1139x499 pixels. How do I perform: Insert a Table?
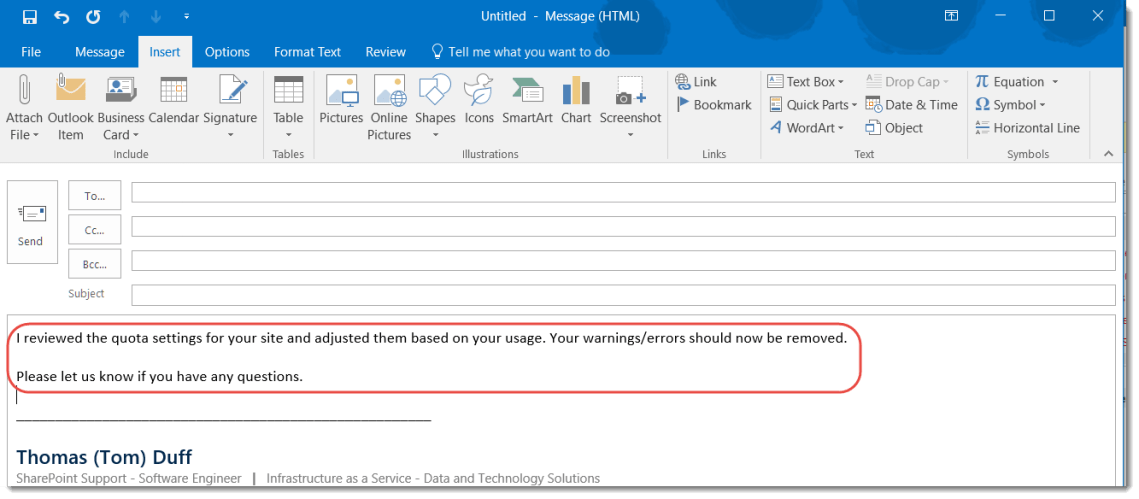pos(288,107)
